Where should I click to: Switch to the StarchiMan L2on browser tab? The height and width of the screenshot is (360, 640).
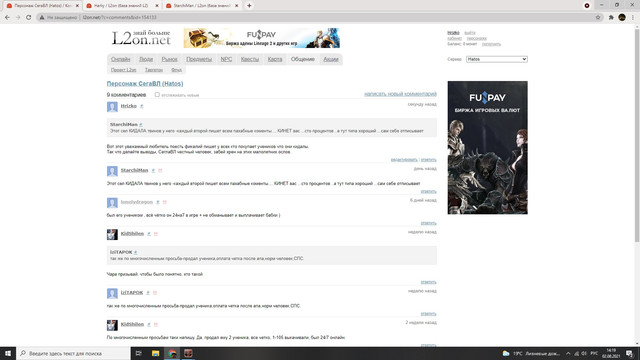[x=201, y=6]
